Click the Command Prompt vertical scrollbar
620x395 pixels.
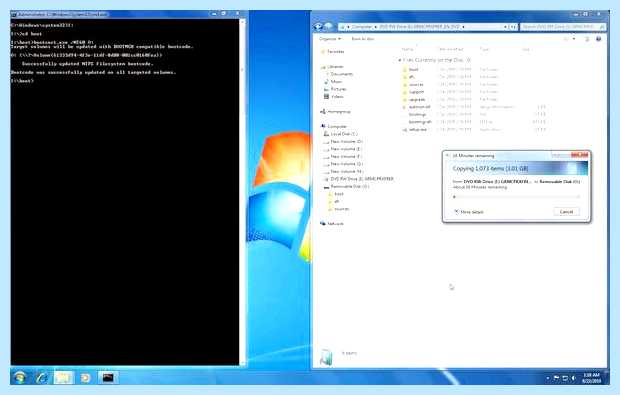[242, 191]
